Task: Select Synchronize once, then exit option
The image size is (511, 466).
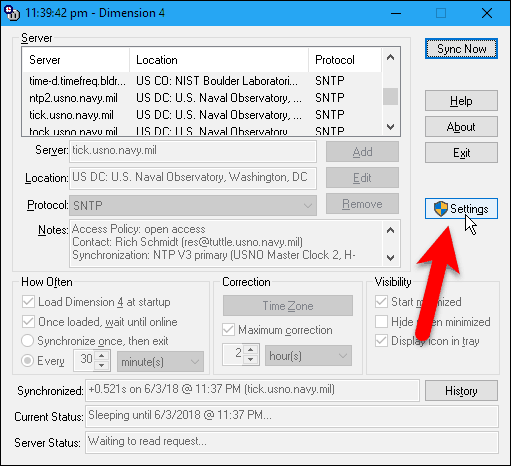Action: point(27,341)
